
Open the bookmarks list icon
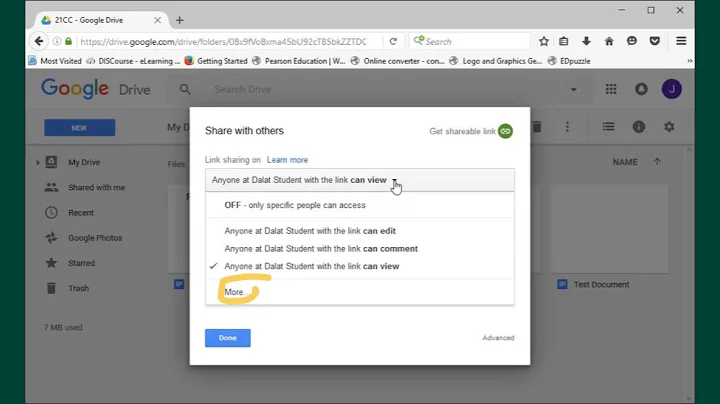(563, 41)
